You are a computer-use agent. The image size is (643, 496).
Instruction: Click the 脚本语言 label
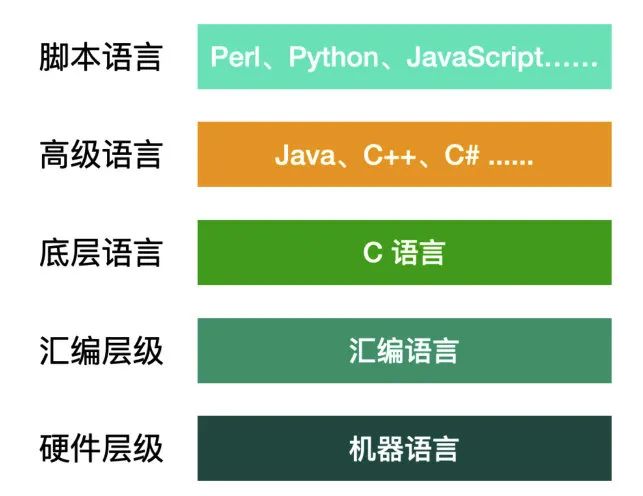point(101,56)
